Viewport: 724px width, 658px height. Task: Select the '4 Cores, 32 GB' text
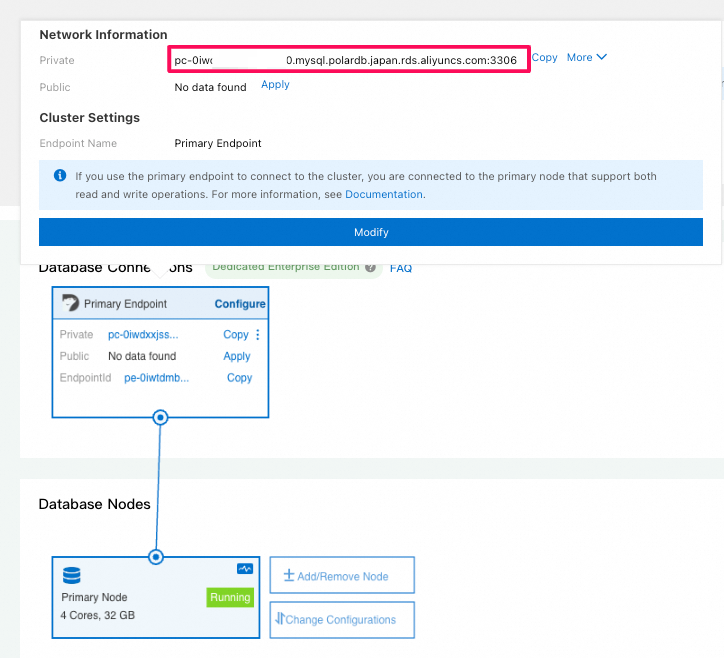pos(98,615)
